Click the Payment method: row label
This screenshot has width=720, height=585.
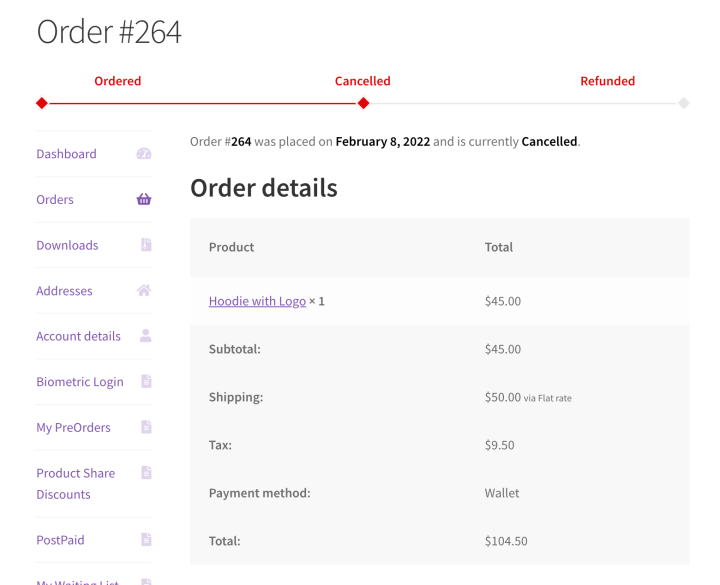click(260, 493)
